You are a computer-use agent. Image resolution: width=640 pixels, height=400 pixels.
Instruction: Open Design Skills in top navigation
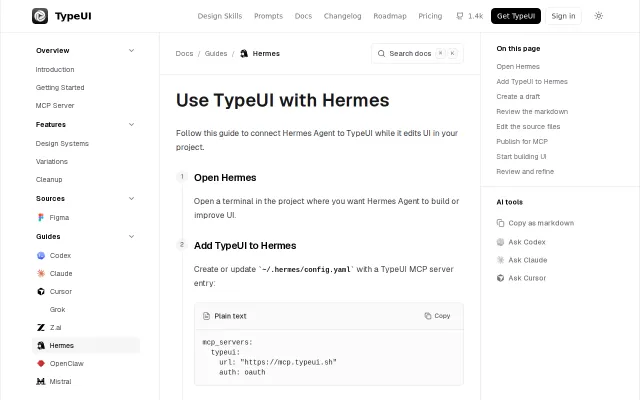220,16
